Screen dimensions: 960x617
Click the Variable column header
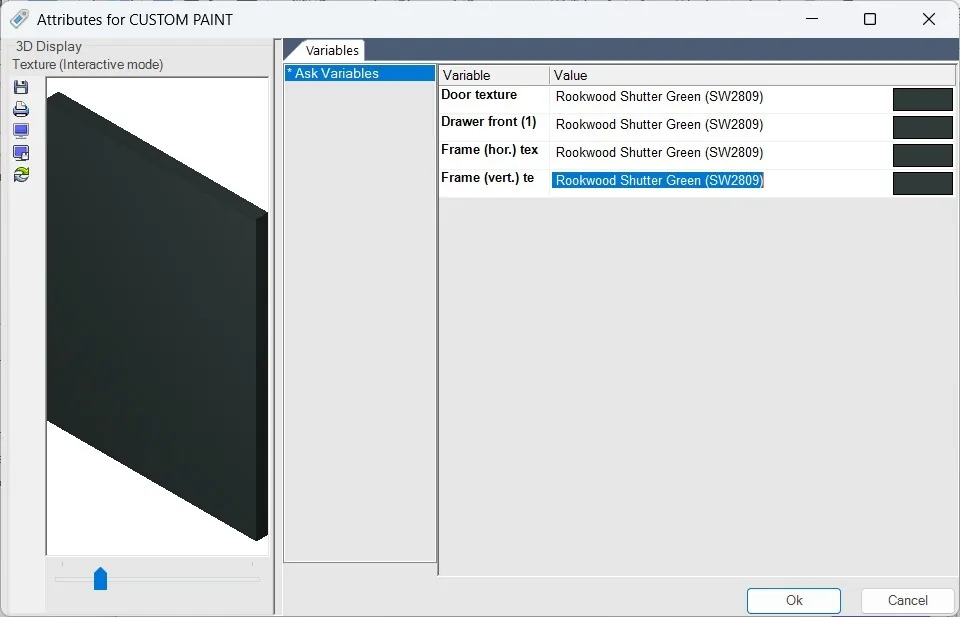(493, 75)
